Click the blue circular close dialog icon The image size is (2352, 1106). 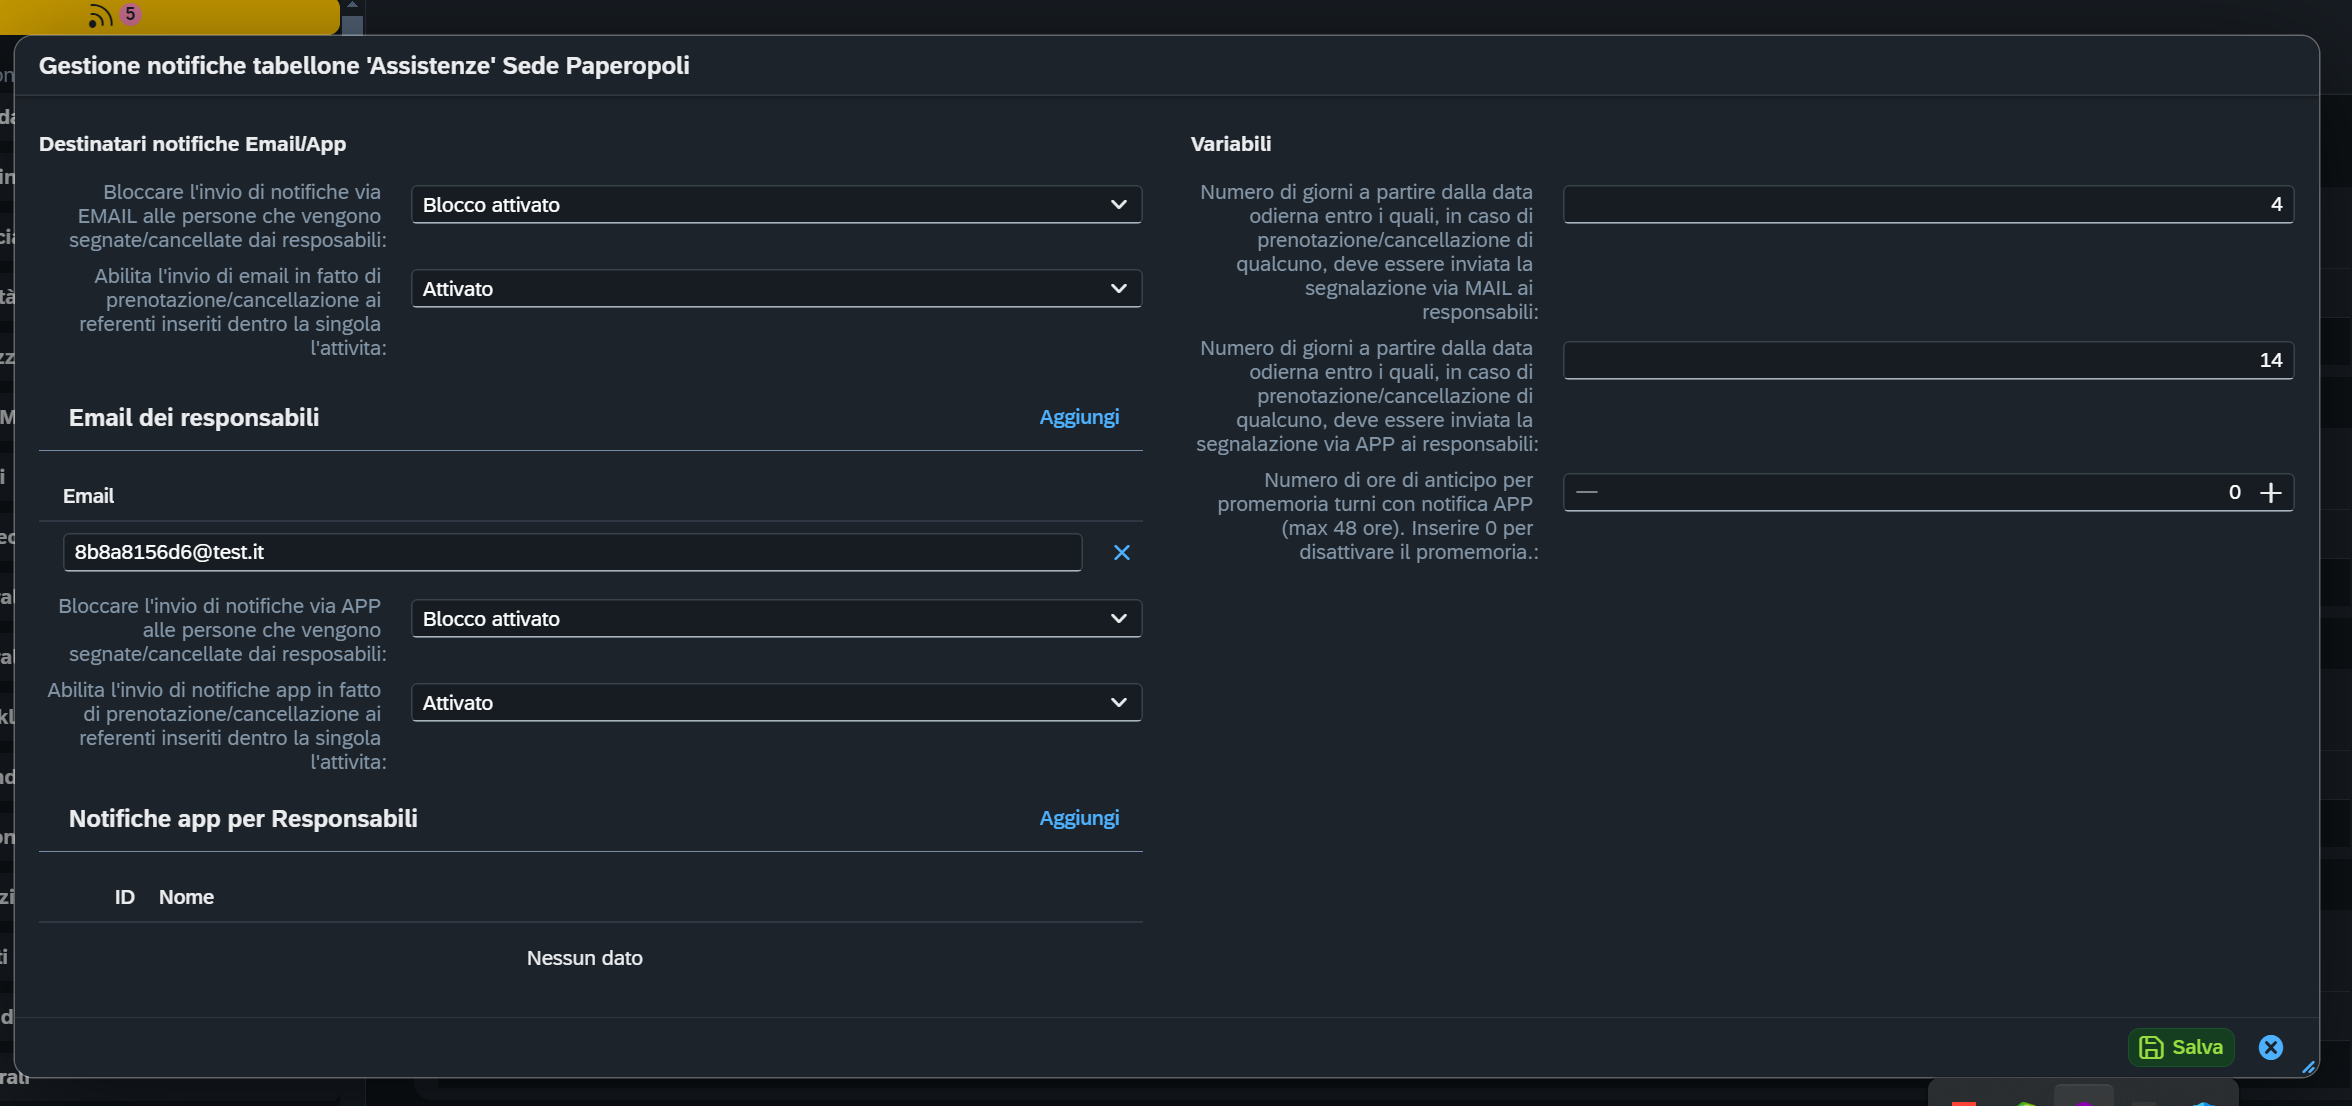coord(2270,1047)
